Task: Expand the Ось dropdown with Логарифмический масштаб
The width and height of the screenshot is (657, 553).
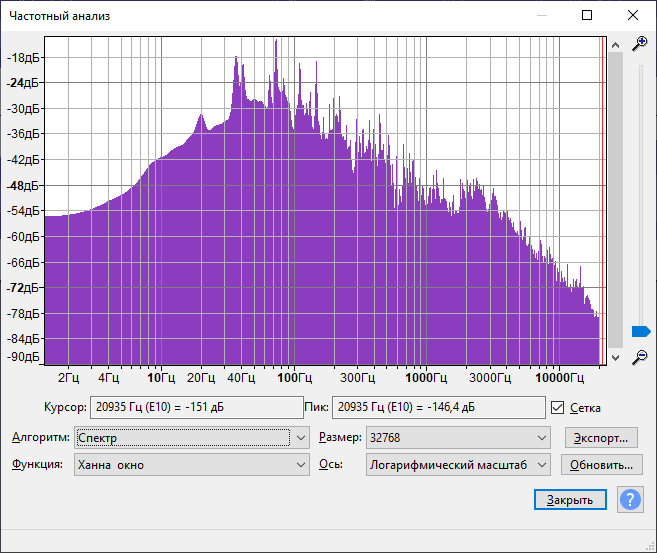Action: (458, 465)
